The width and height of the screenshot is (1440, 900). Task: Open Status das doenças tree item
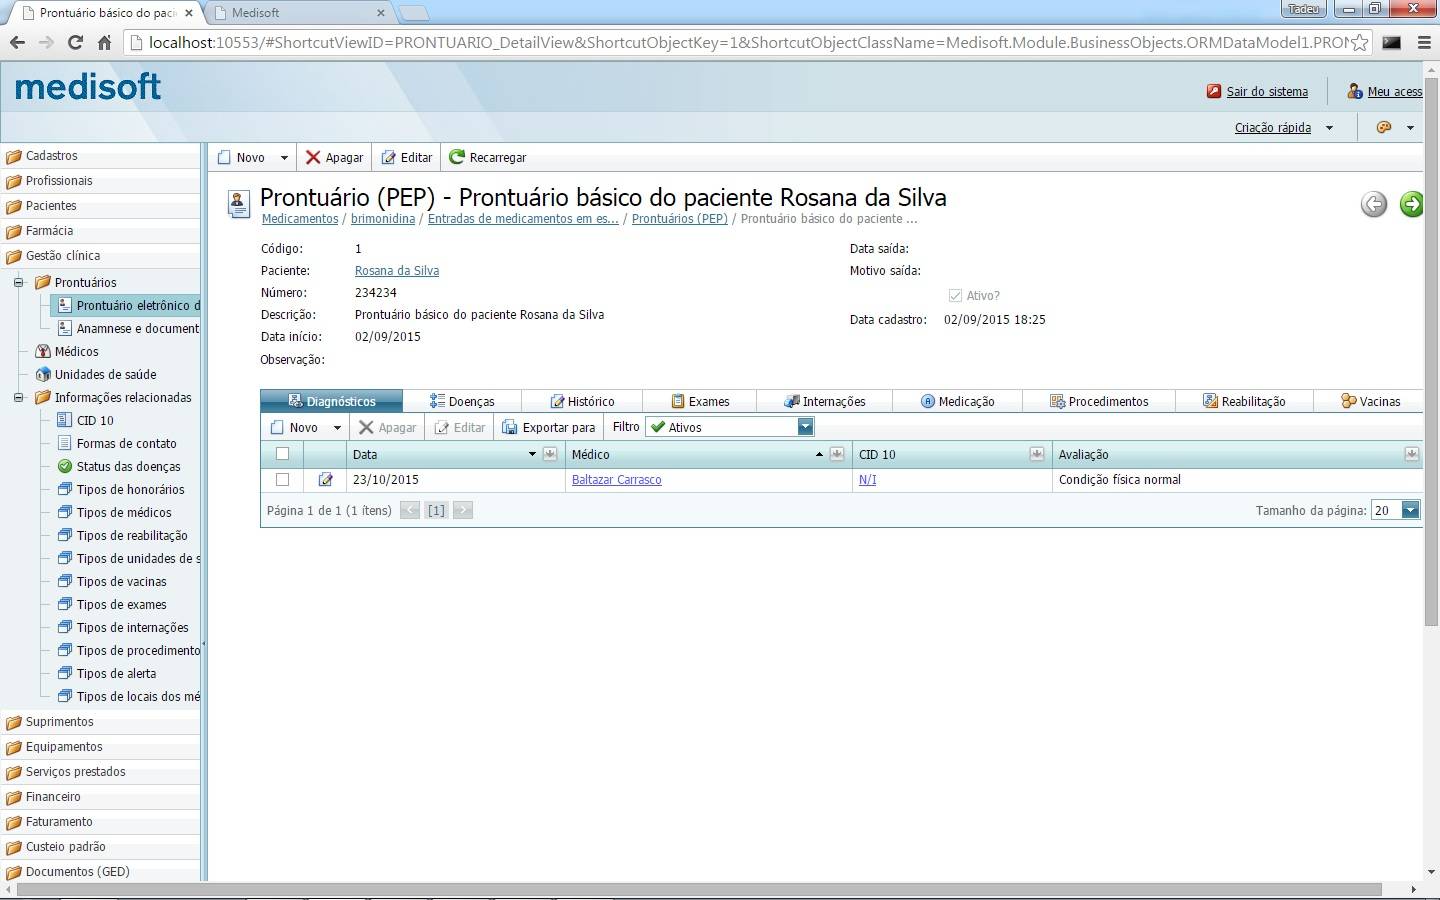point(128,467)
